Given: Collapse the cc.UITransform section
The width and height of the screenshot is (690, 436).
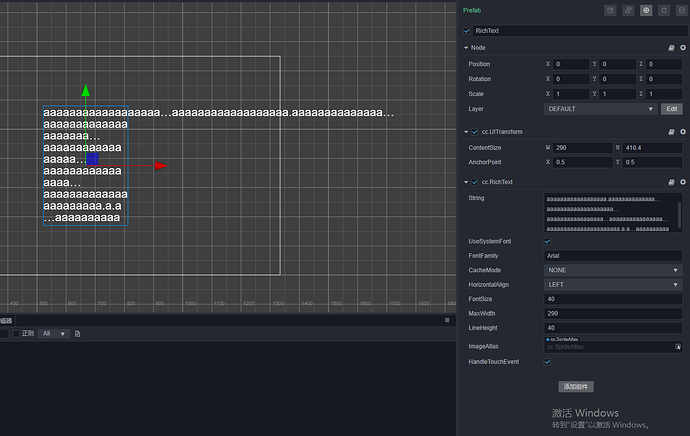Looking at the screenshot, I should point(466,132).
